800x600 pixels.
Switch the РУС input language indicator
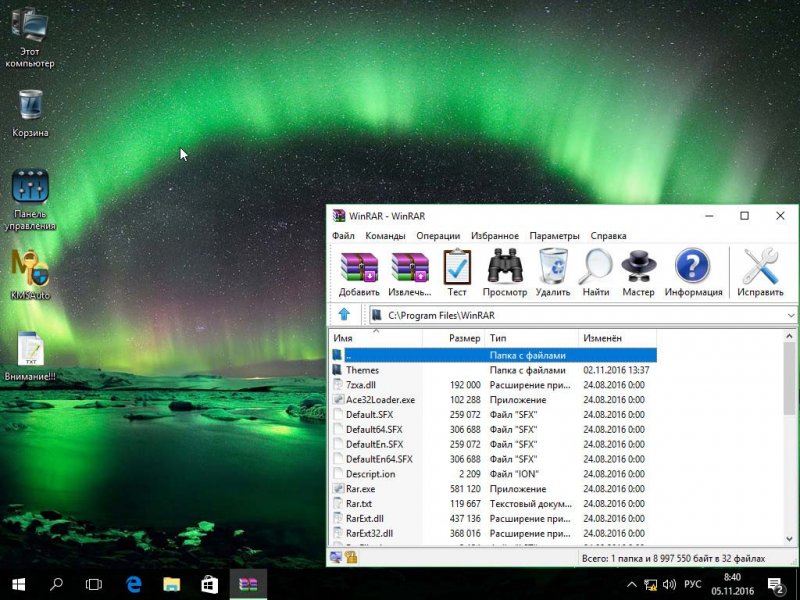692,584
